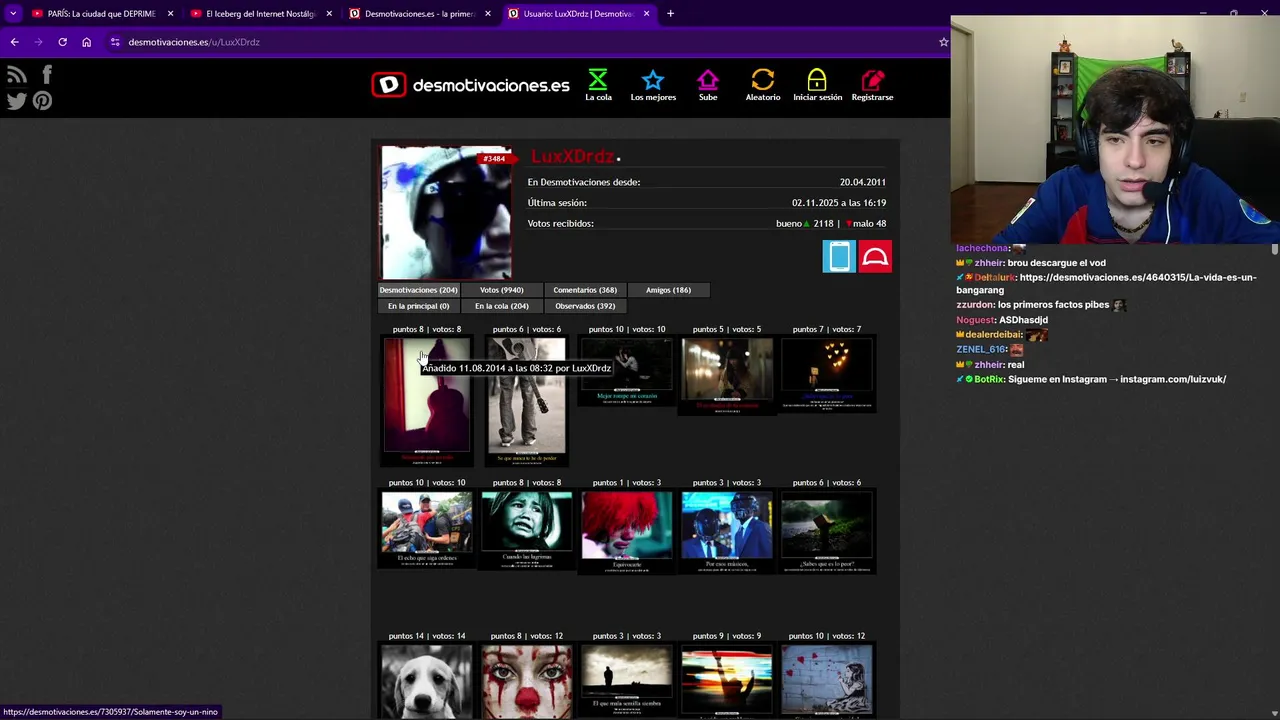This screenshot has height=720, width=1280.
Task: Select the Desmotivaciones (204) profile tab
Action: (x=418, y=290)
